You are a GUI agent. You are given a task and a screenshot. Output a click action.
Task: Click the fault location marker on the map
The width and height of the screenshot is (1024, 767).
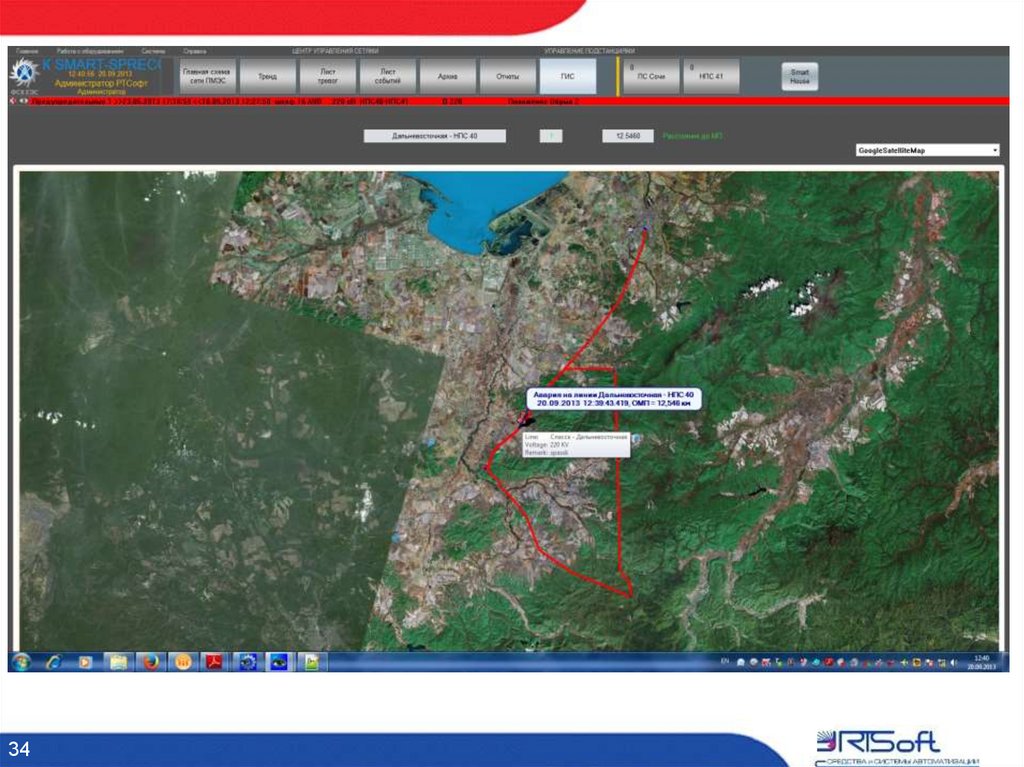526,421
